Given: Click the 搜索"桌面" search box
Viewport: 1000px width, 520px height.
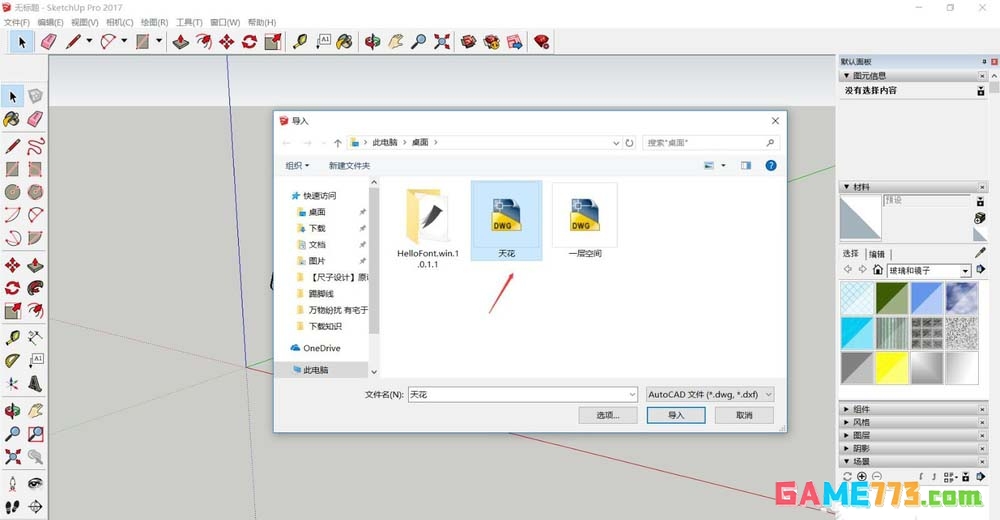Looking at the screenshot, I should click(x=710, y=143).
